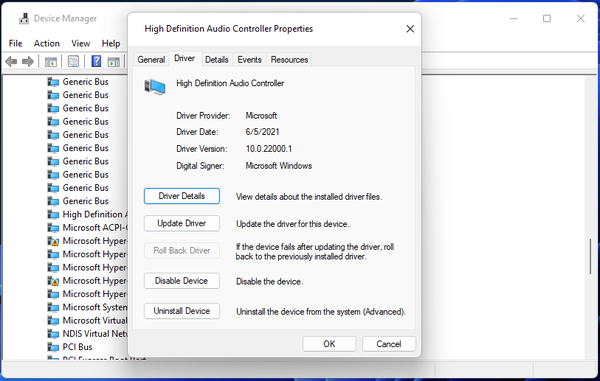Click the icon next to NDIS Virtual Net

click(53, 334)
